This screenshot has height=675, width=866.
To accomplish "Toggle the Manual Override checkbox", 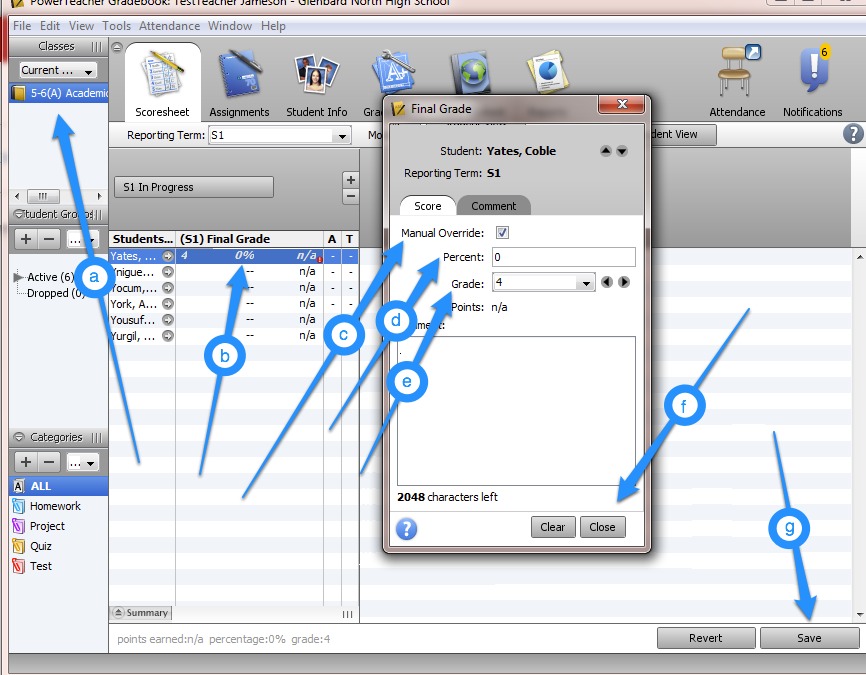I will [503, 233].
